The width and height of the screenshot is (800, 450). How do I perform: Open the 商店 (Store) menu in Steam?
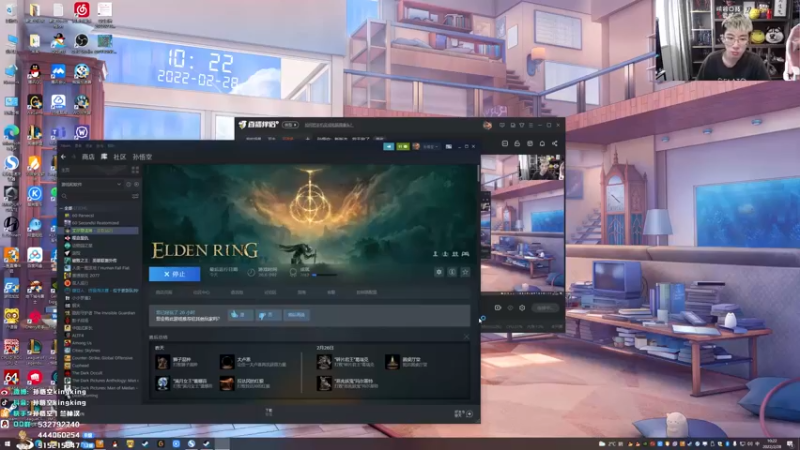88,157
